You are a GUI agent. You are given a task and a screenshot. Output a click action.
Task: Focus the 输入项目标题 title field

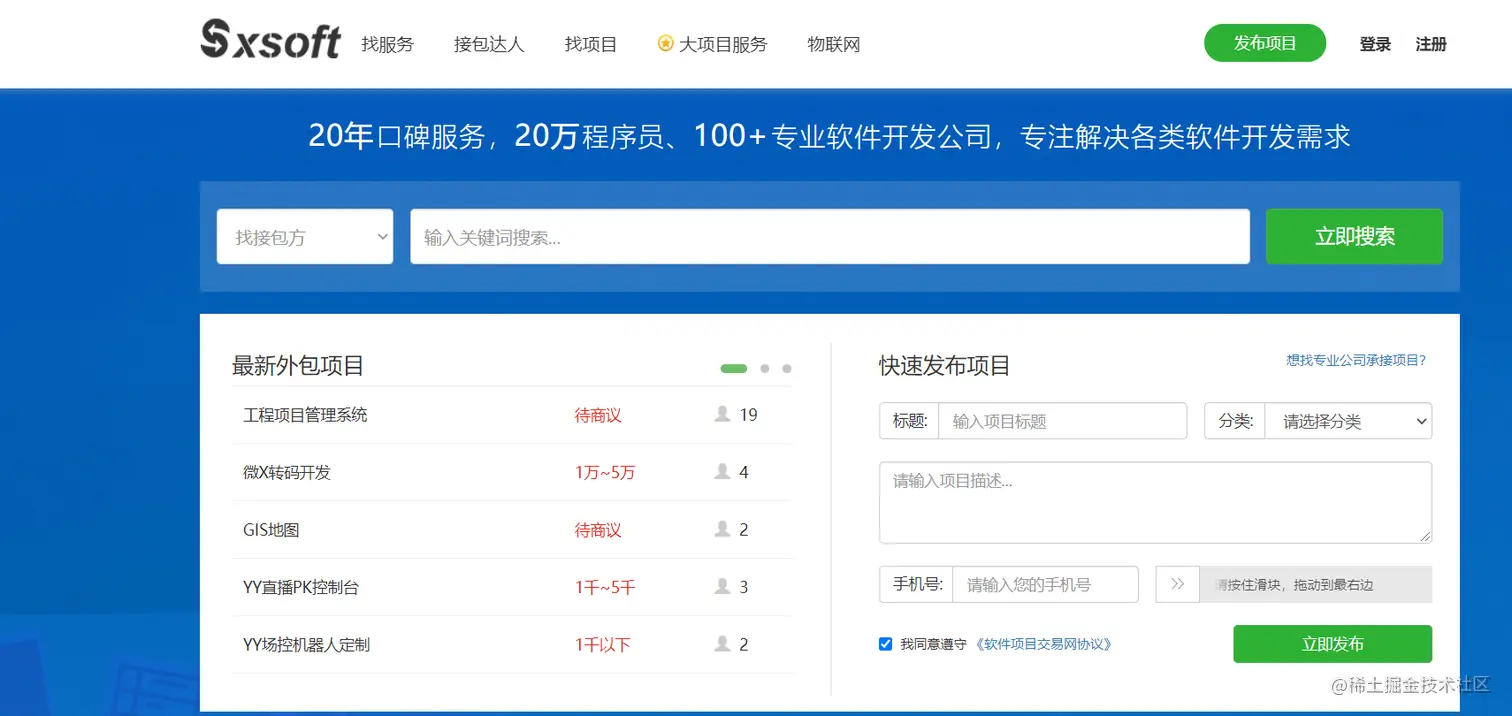1062,421
